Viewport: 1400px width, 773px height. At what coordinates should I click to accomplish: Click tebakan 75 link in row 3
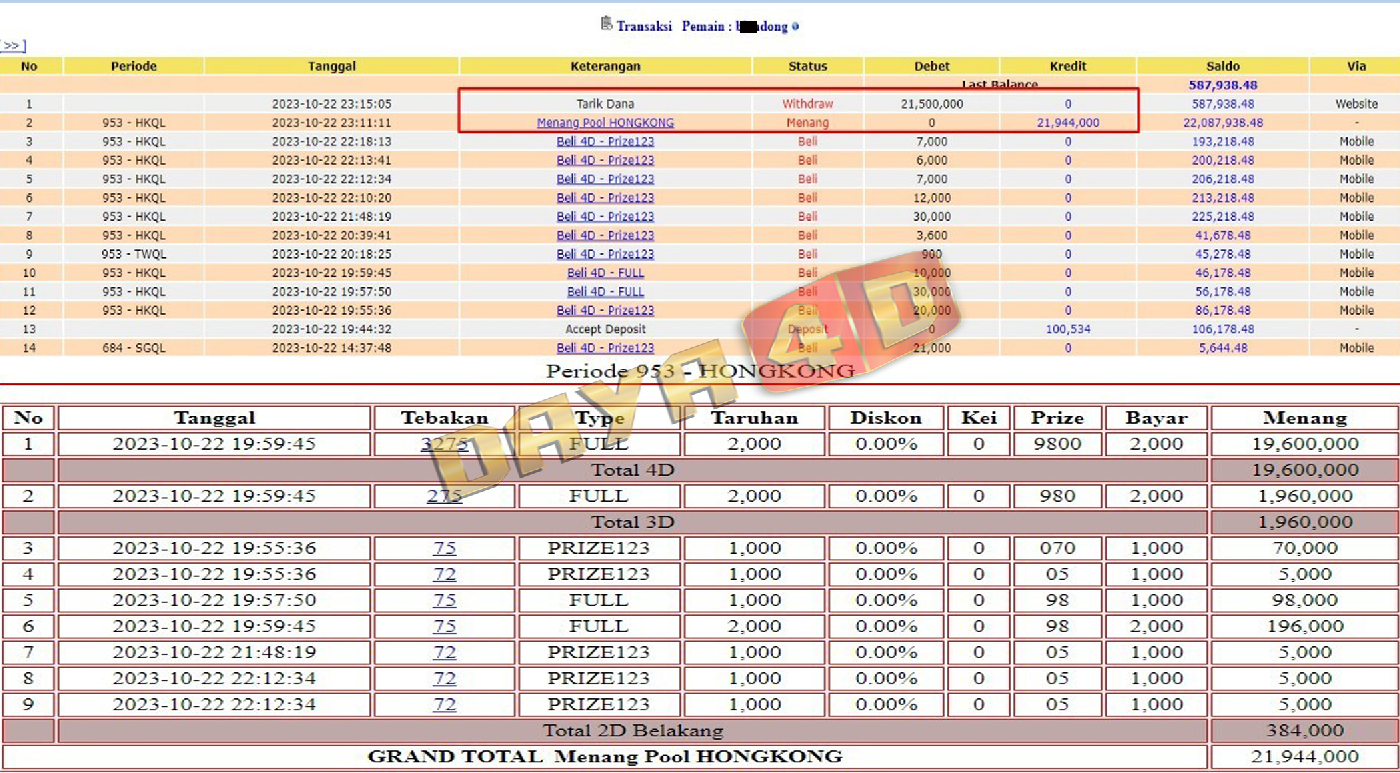(x=444, y=548)
